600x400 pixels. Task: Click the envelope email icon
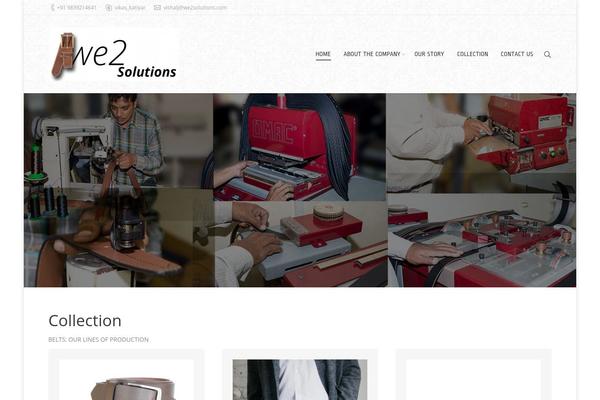(157, 7)
